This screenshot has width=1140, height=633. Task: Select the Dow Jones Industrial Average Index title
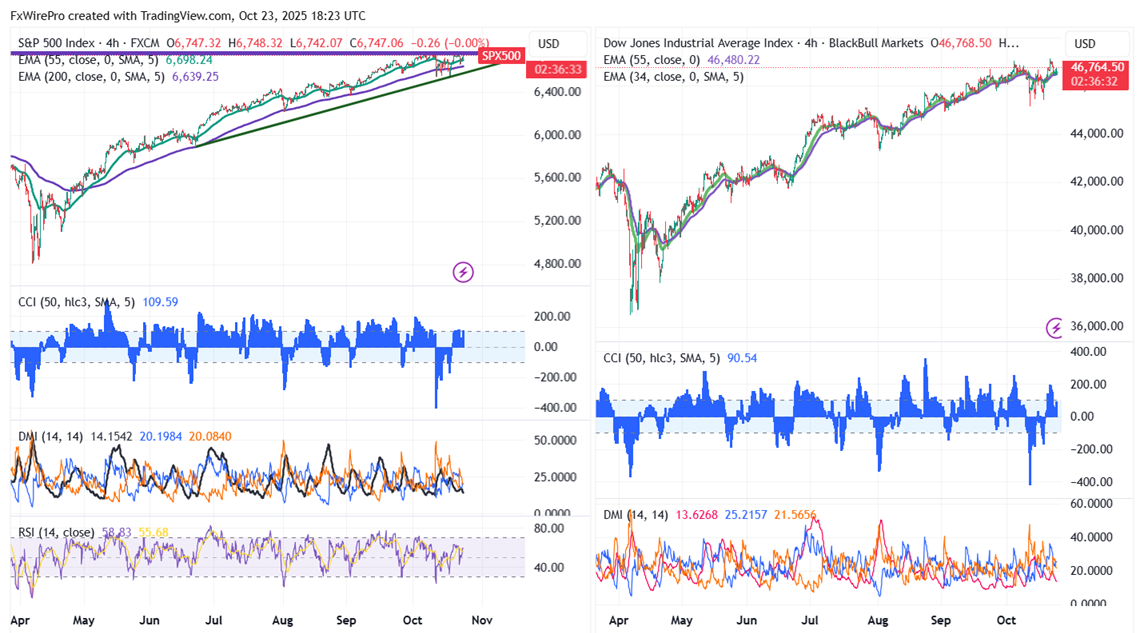[697, 43]
